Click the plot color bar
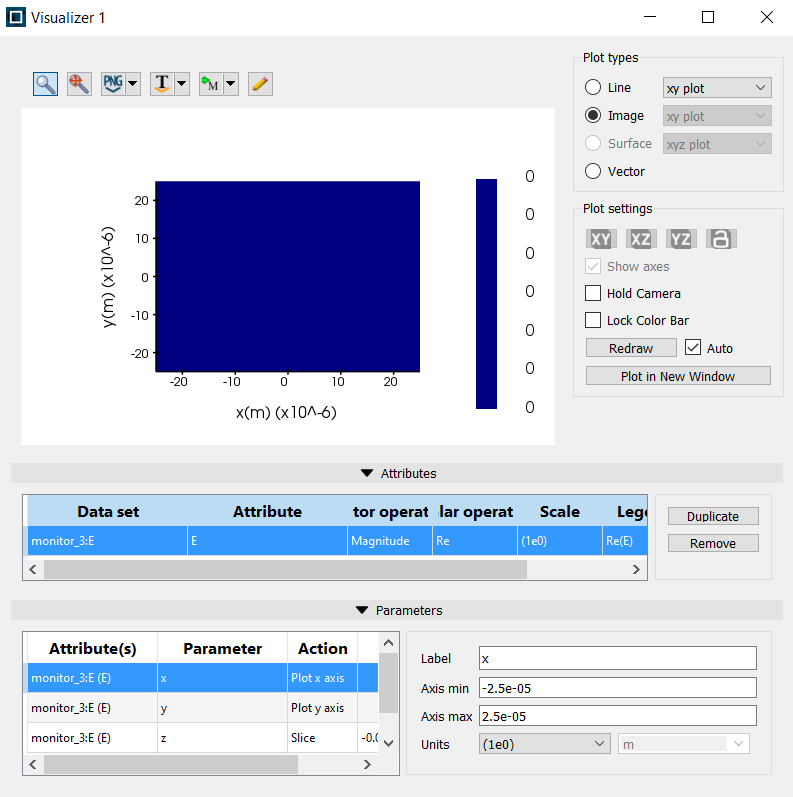Image resolution: width=793 pixels, height=797 pixels. (486, 294)
